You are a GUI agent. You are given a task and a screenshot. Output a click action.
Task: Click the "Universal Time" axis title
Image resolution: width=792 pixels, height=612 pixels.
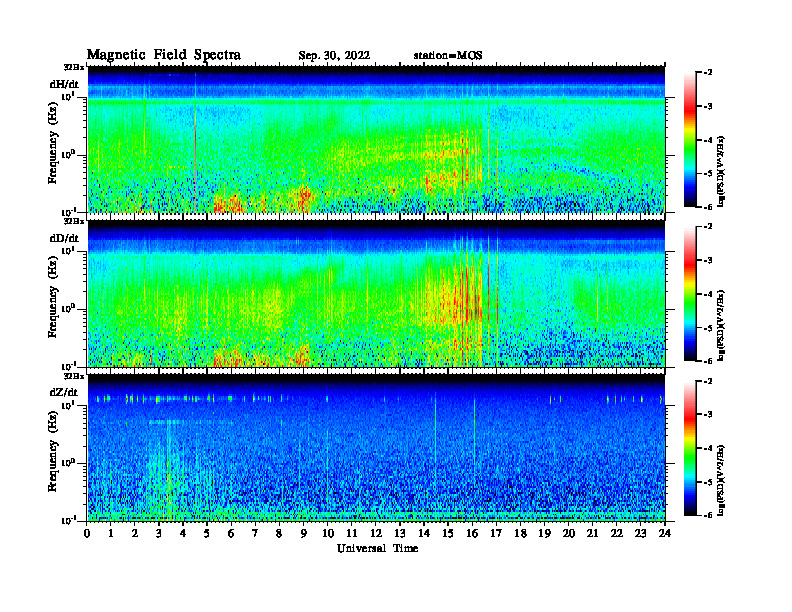(377, 548)
